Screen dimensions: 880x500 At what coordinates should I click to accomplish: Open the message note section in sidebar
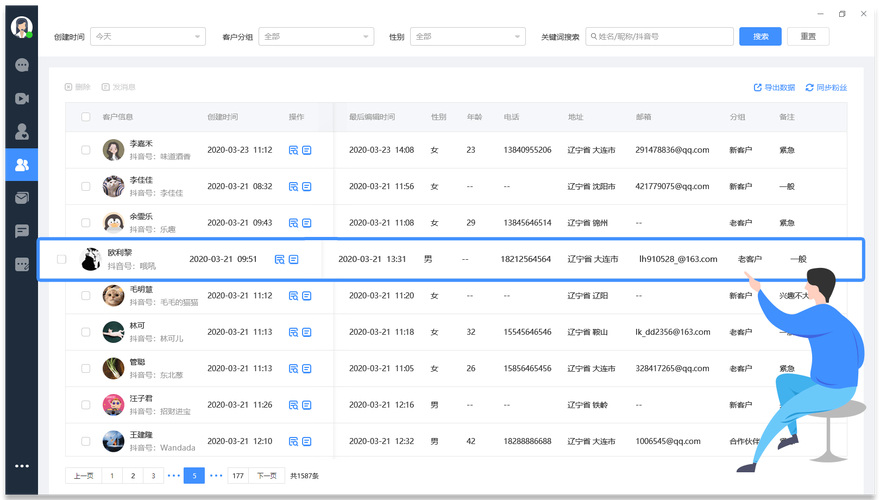tap(22, 231)
